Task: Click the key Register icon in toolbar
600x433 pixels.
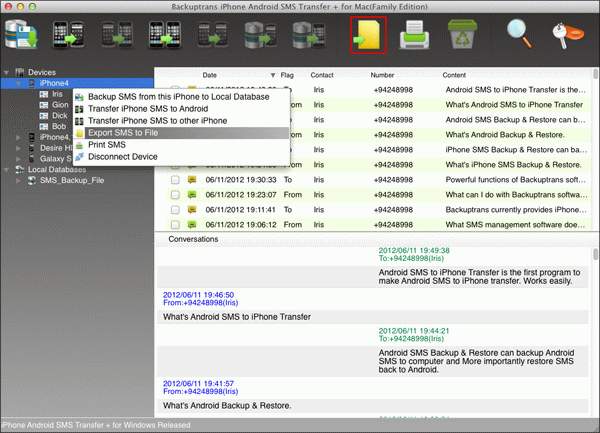Action: point(568,36)
